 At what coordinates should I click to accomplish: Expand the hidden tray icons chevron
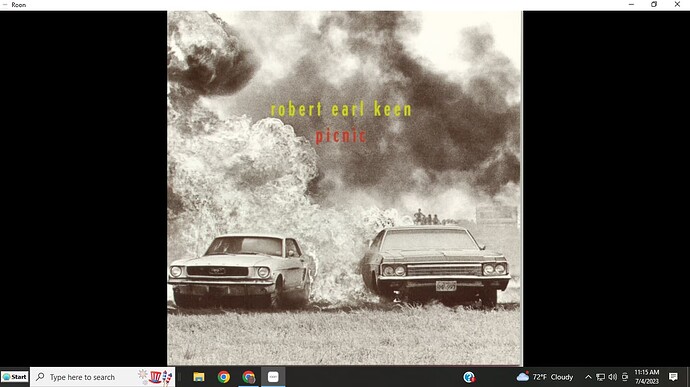(x=588, y=377)
